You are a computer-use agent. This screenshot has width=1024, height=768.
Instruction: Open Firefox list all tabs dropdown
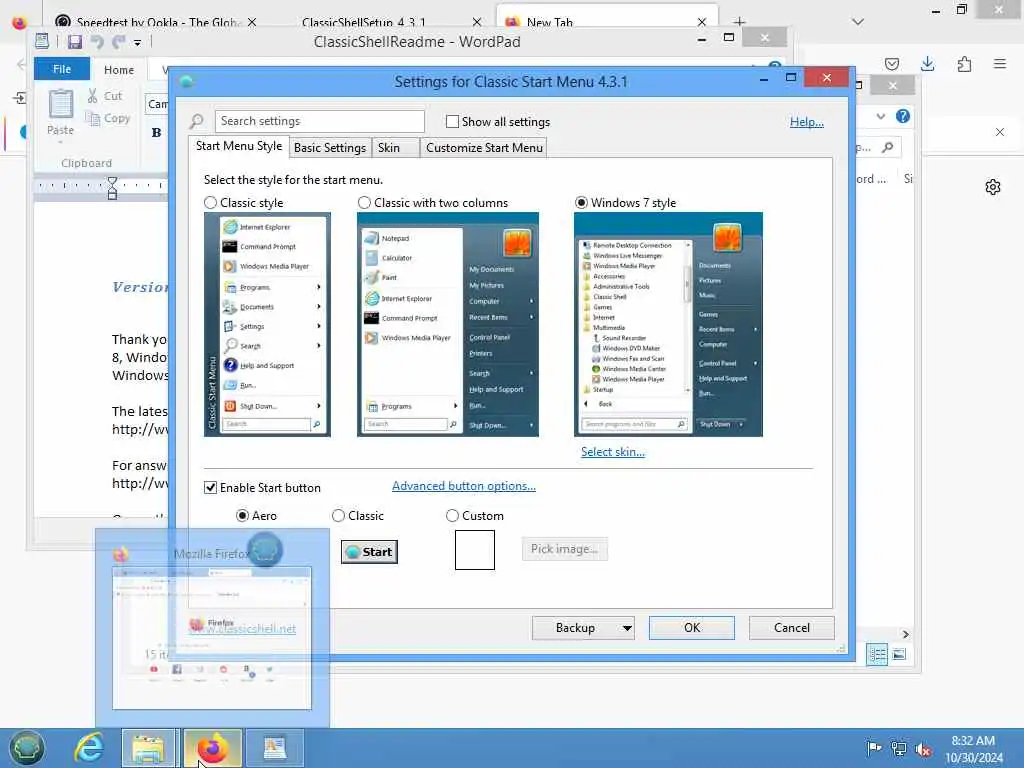point(858,22)
